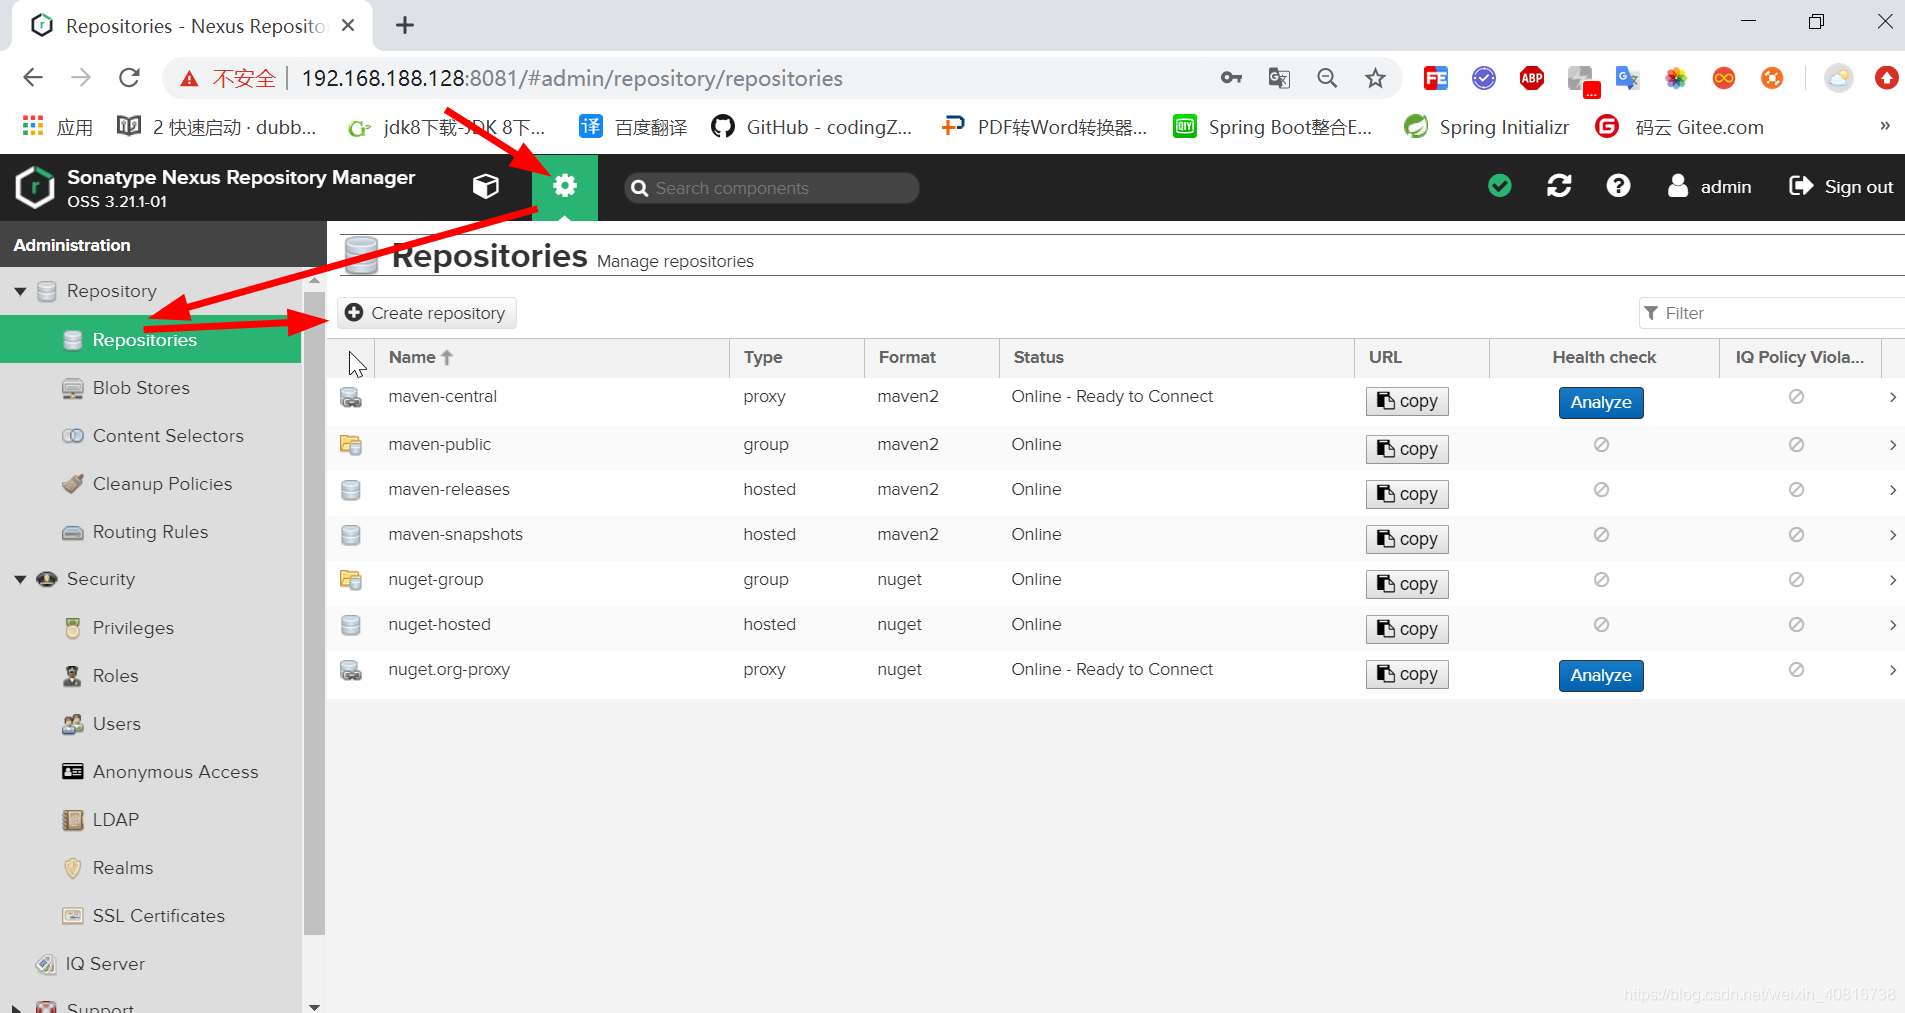Select Repositories in sidebar

[150, 340]
